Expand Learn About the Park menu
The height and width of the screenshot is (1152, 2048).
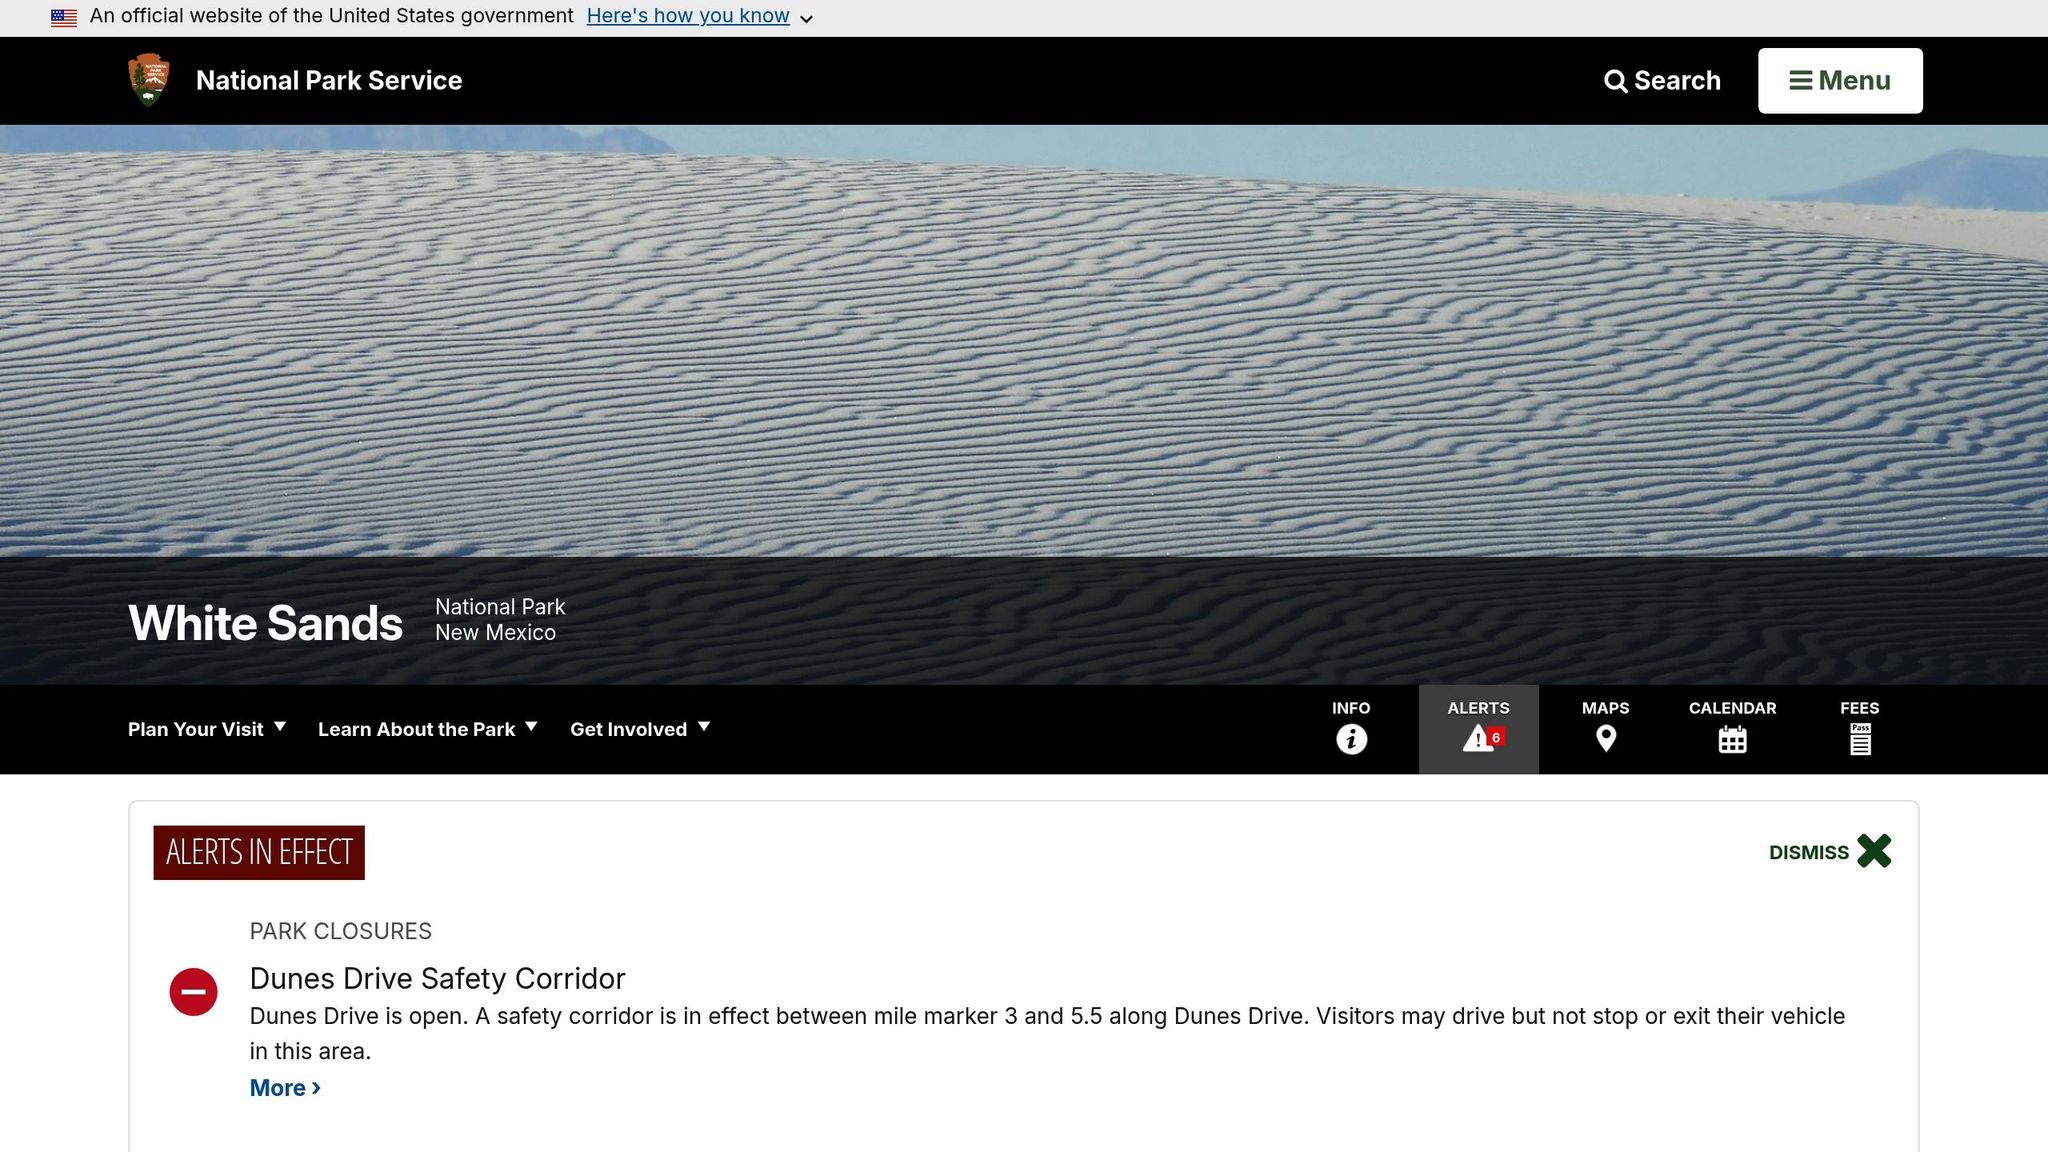pos(428,729)
